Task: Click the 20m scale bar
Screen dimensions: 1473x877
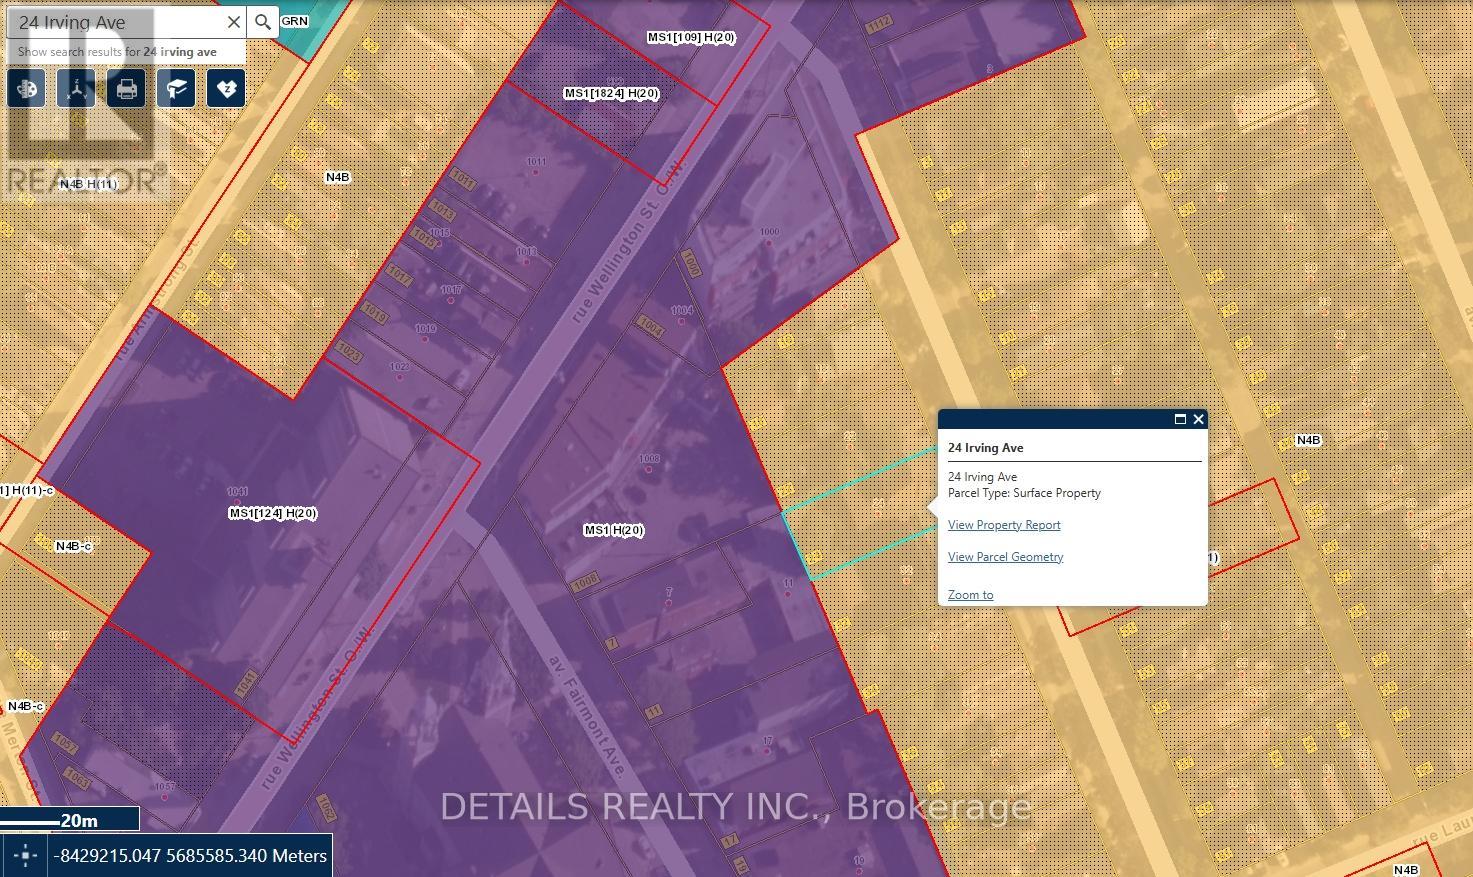Action: click(68, 820)
